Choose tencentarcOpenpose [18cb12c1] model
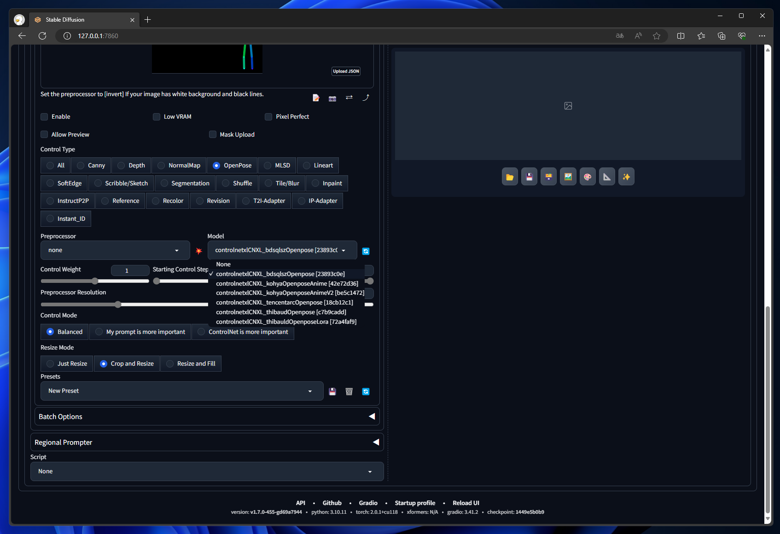Screen dimensions: 780x534 [285, 303]
